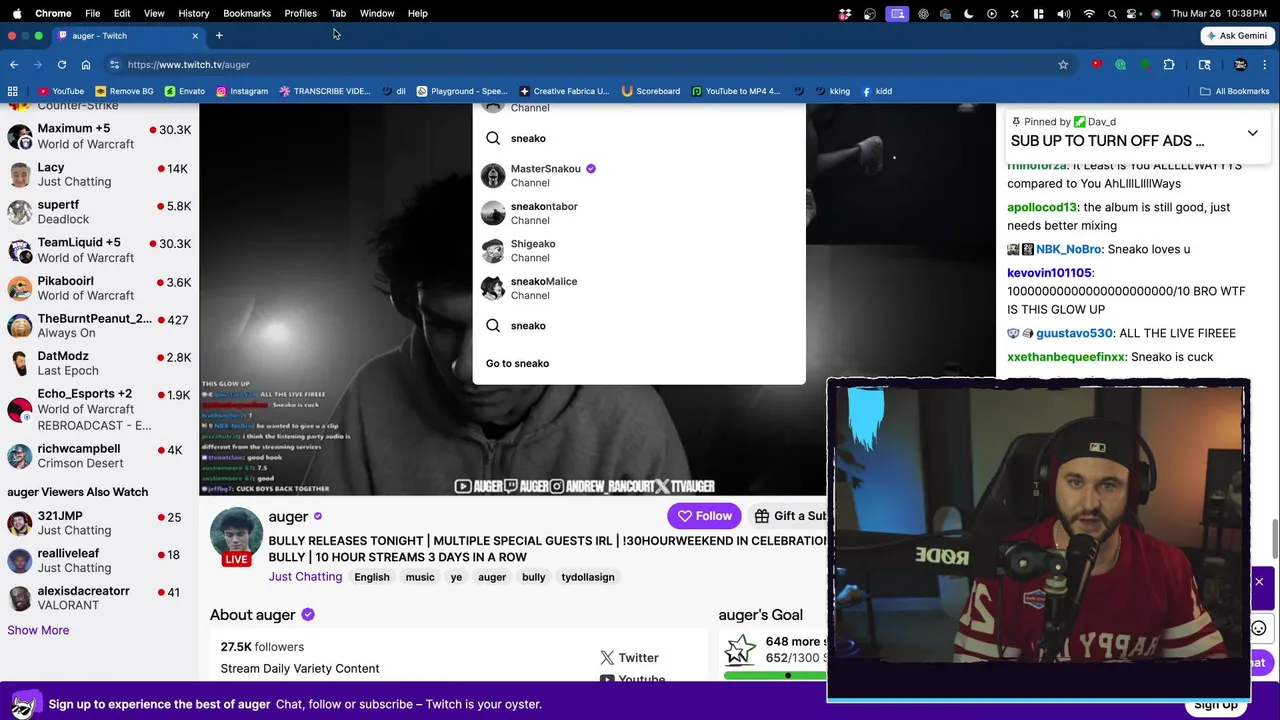Viewport: 1280px width, 720px height.
Task: Open 321JMP channel in sidebar
Action: click(x=99, y=523)
